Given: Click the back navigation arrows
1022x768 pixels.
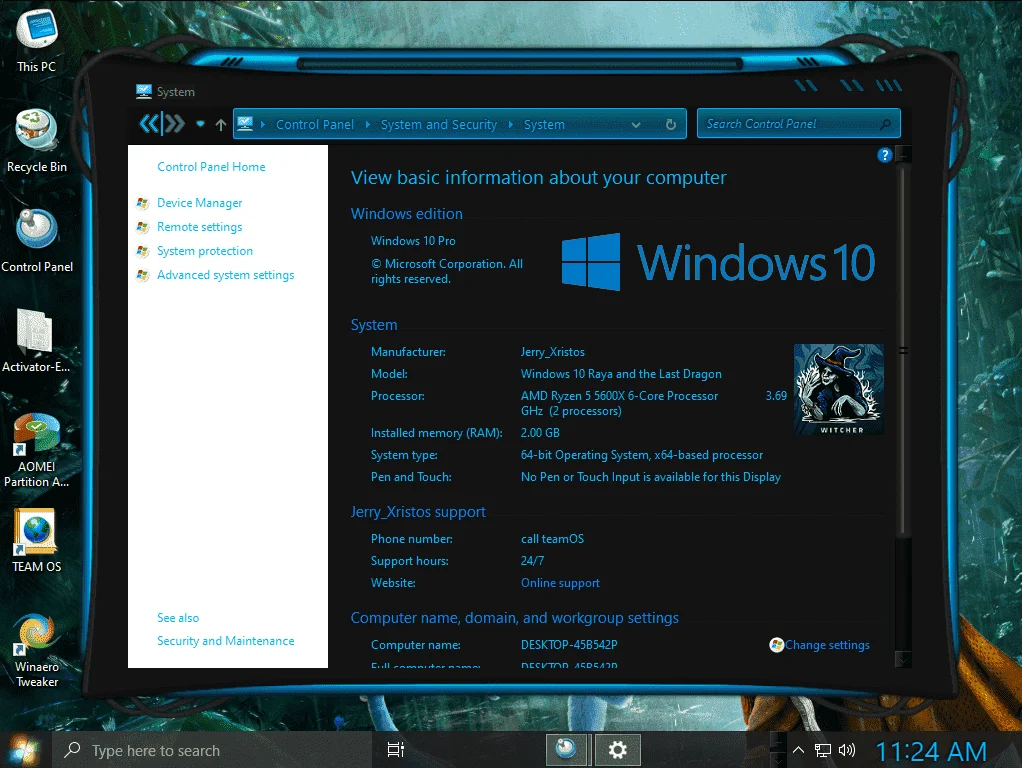Looking at the screenshot, I should coord(149,123).
